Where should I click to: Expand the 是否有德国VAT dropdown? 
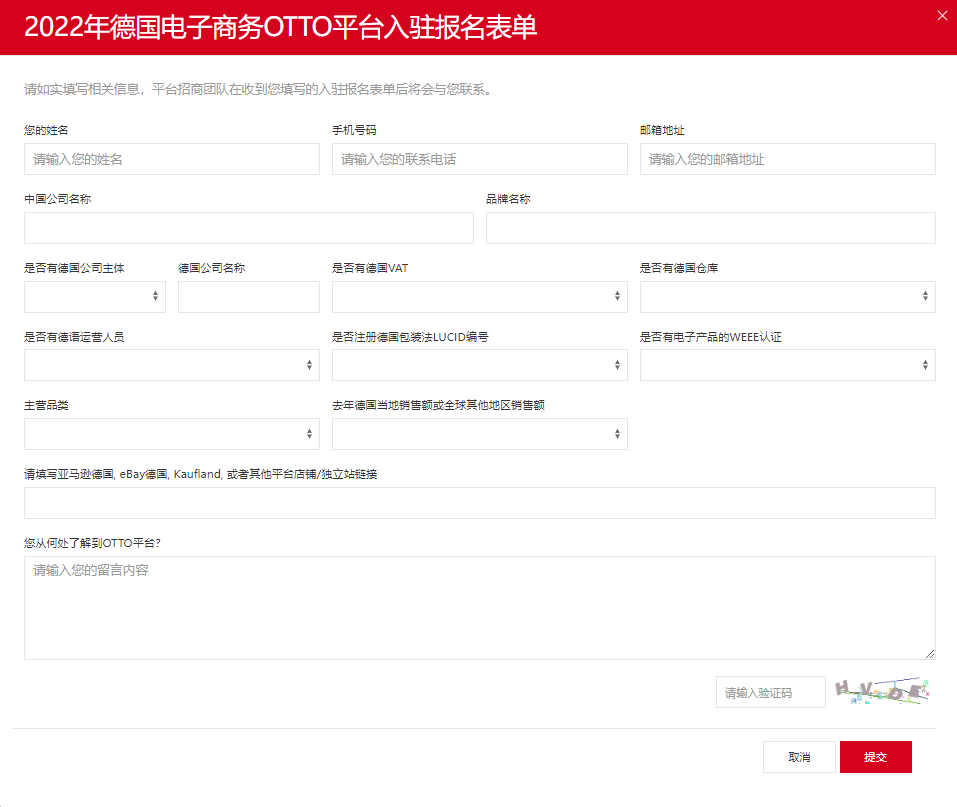pyautogui.click(x=479, y=296)
